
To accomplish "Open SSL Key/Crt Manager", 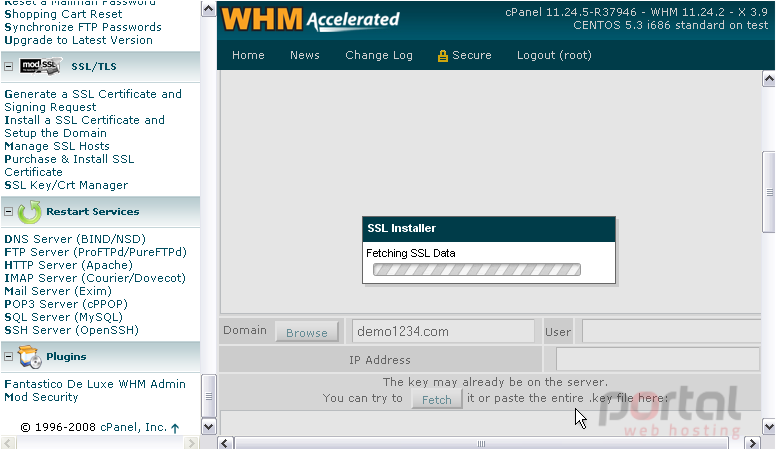I will [66, 185].
